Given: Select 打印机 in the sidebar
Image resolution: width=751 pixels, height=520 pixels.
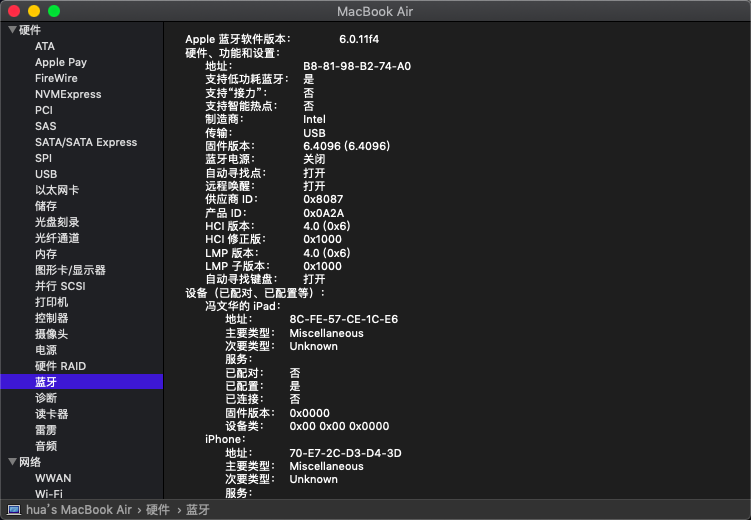Looking at the screenshot, I should point(51,302).
